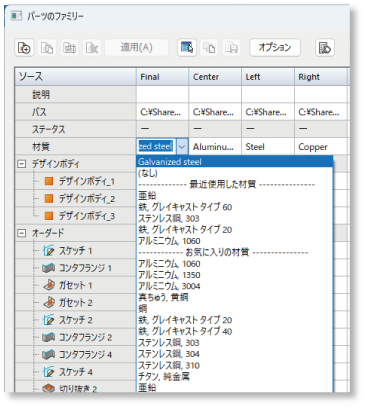Viewport: 365px width, 407px height.
Task: Select the スケッチ 1 sketch icon
Action: coord(49,251)
